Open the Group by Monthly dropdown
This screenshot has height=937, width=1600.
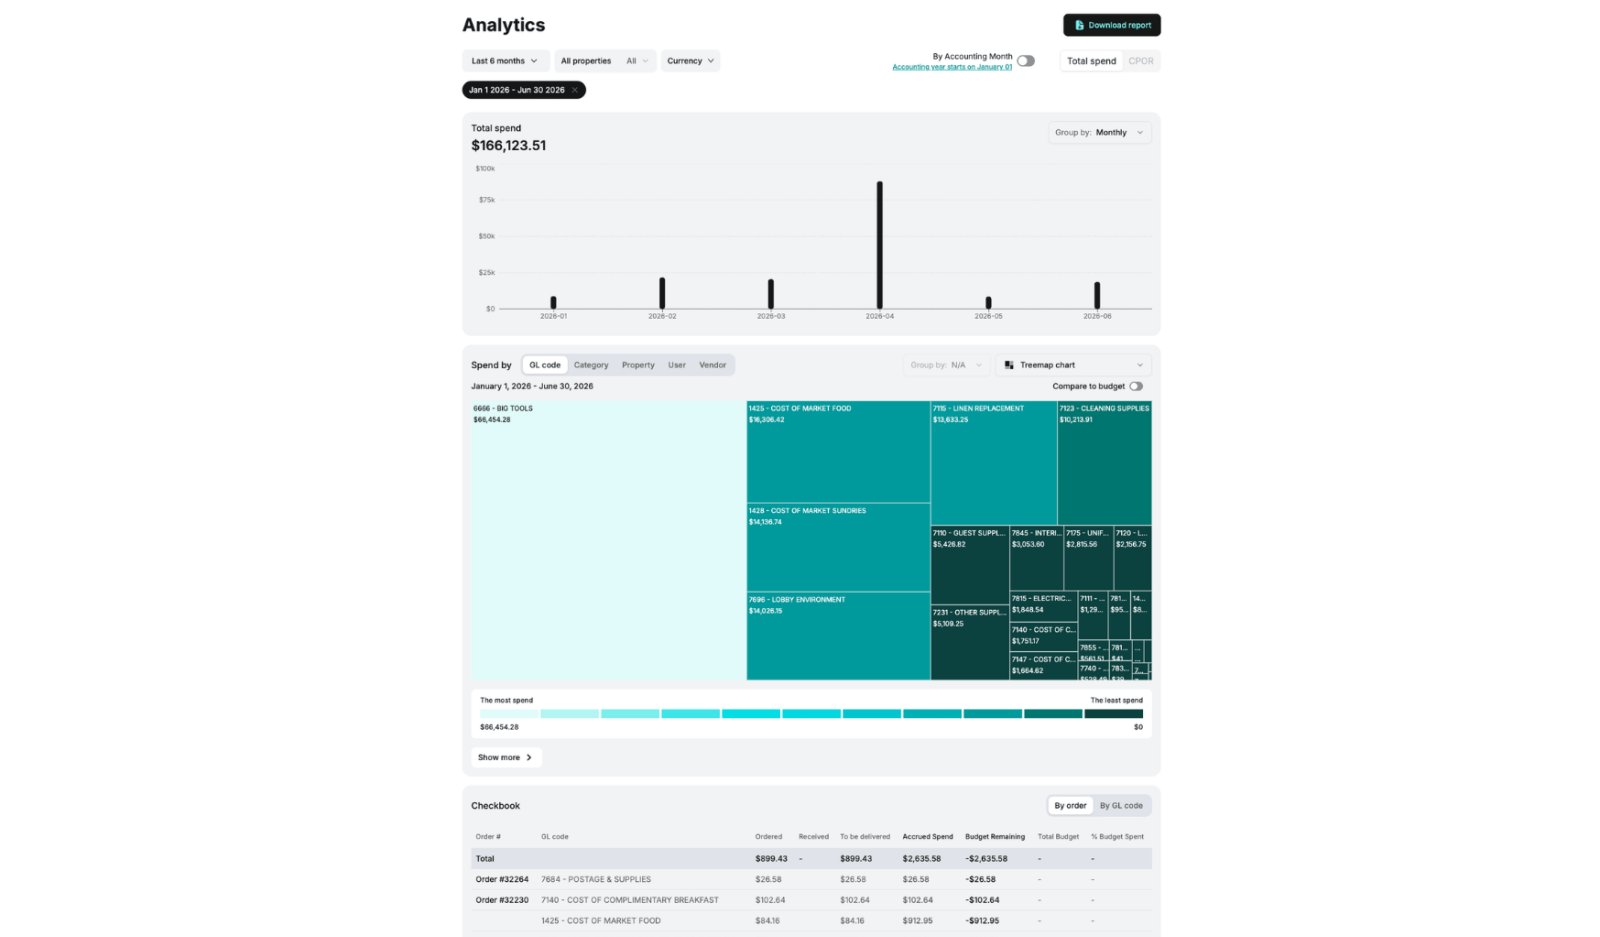[x=1099, y=132]
